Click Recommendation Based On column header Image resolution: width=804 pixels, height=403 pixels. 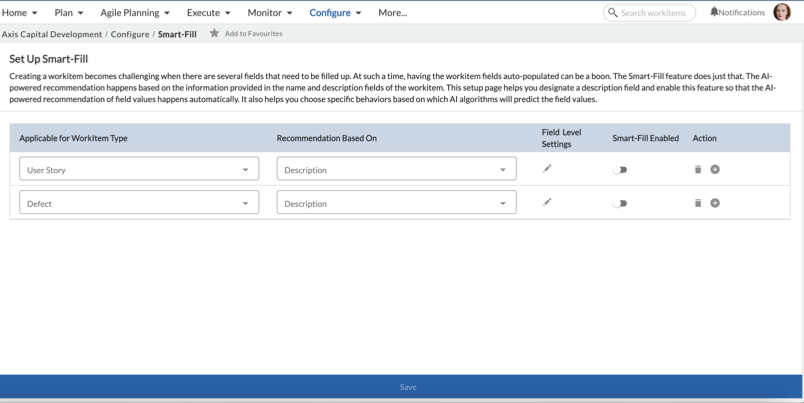[327, 138]
